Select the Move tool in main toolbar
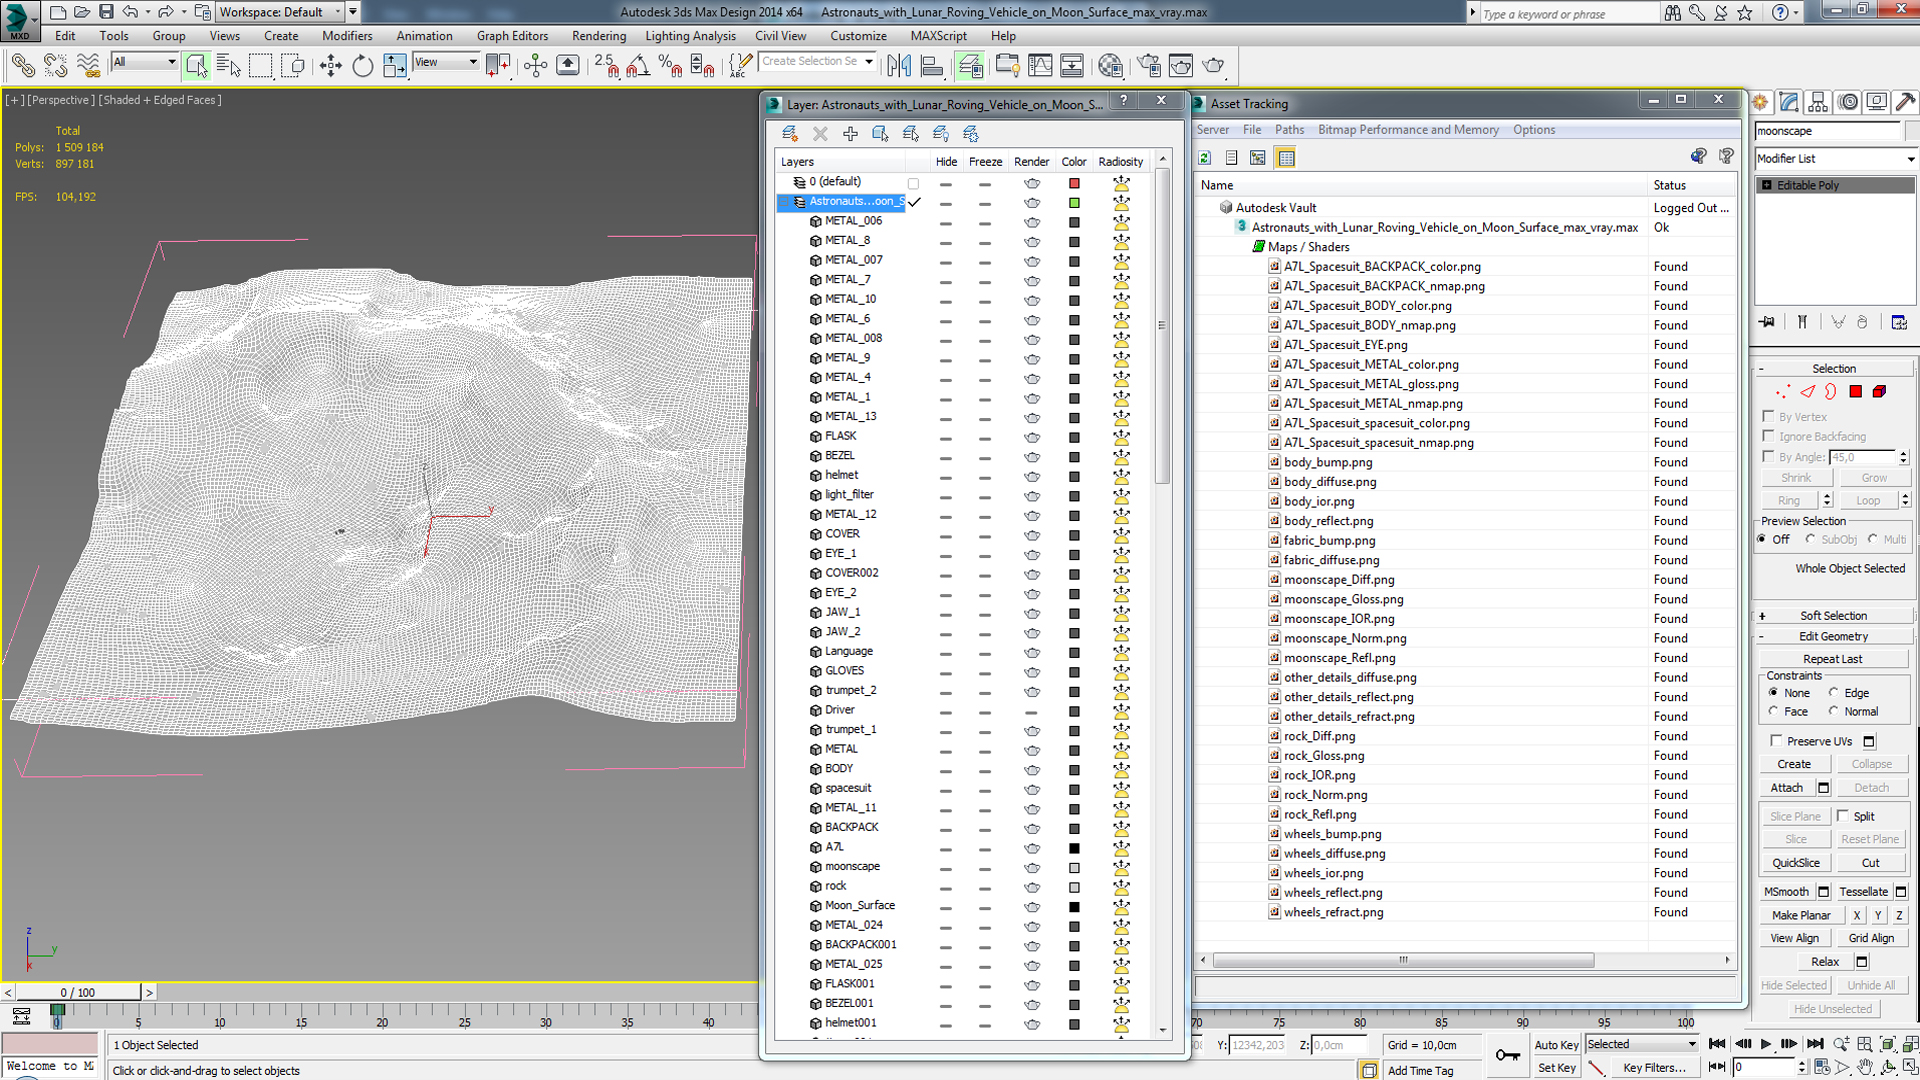This screenshot has height=1080, width=1920. tap(330, 66)
